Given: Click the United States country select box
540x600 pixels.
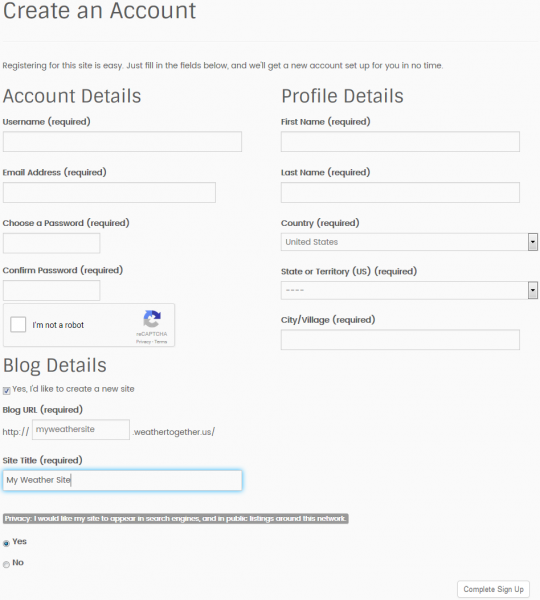Looking at the screenshot, I should click(x=409, y=242).
